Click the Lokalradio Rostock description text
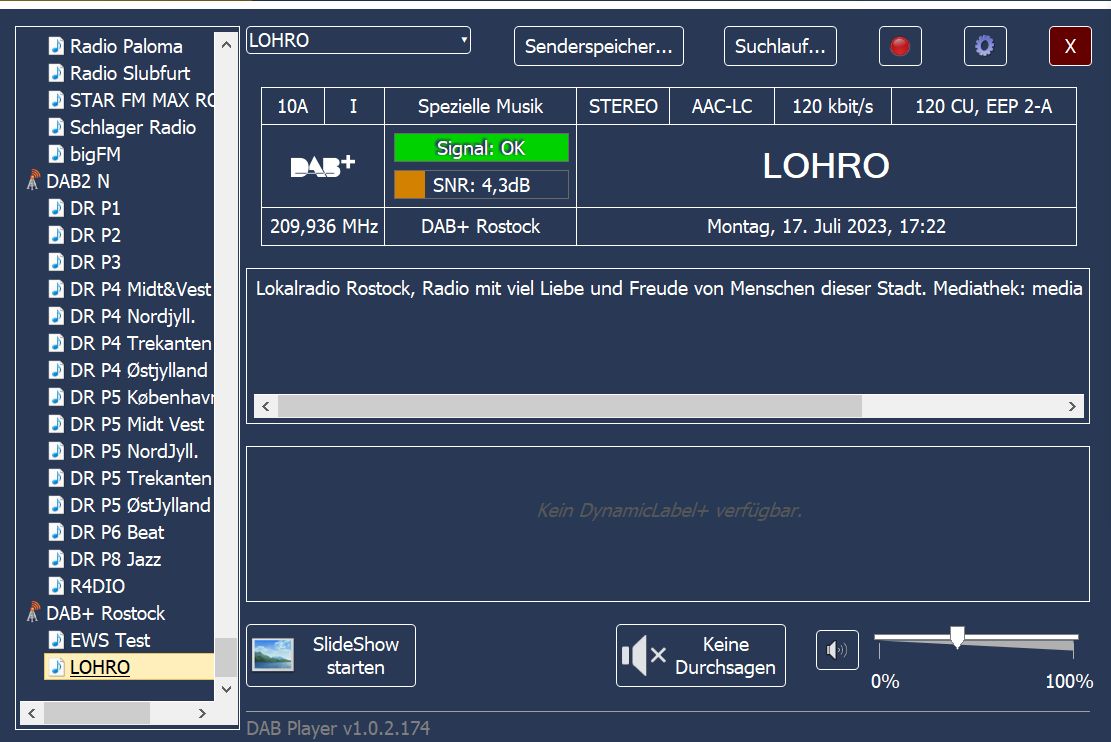 (669, 288)
